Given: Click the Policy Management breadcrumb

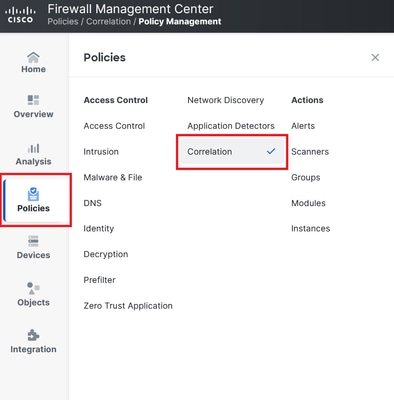Looking at the screenshot, I should (180, 22).
